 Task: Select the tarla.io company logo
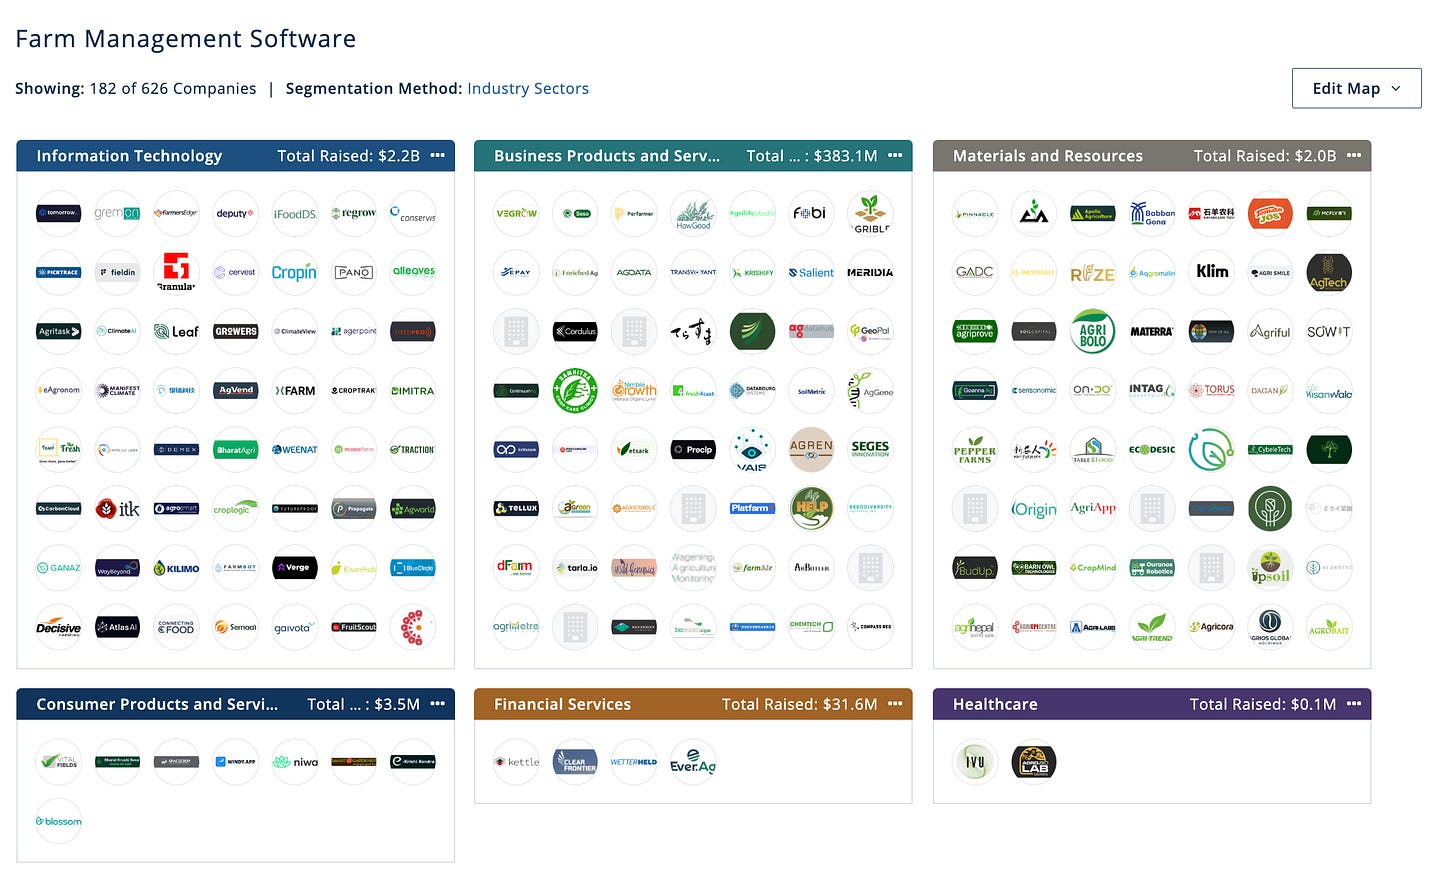coord(575,568)
